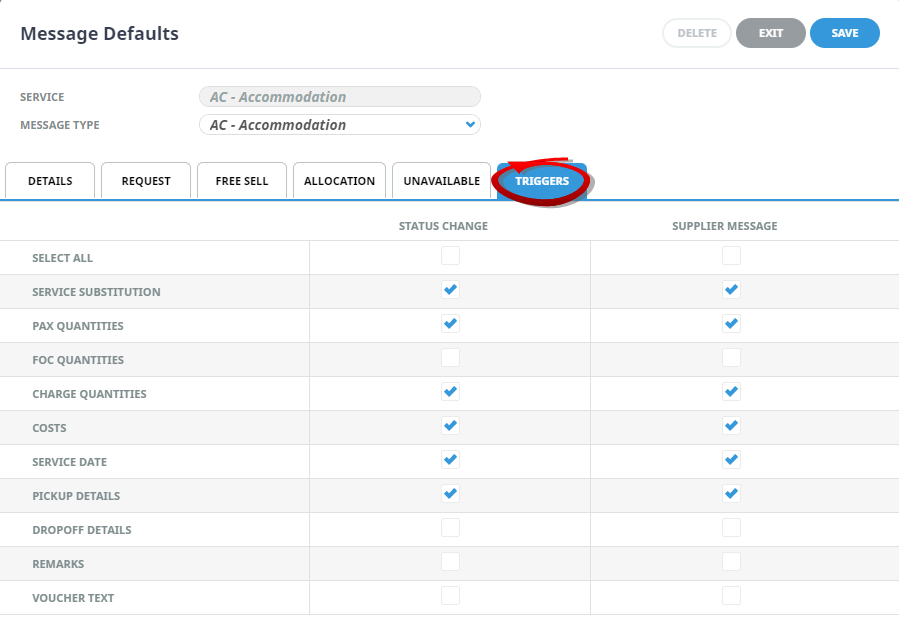This screenshot has height=625, width=899.
Task: Enable FOC Quantities Status Change checkbox
Action: coord(451,358)
